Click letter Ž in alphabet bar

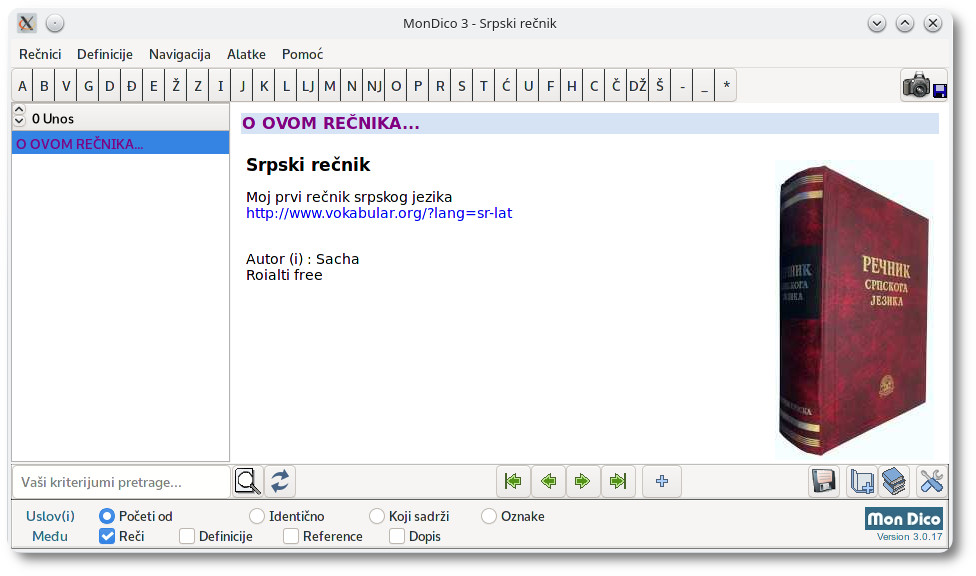pyautogui.click(x=176, y=85)
